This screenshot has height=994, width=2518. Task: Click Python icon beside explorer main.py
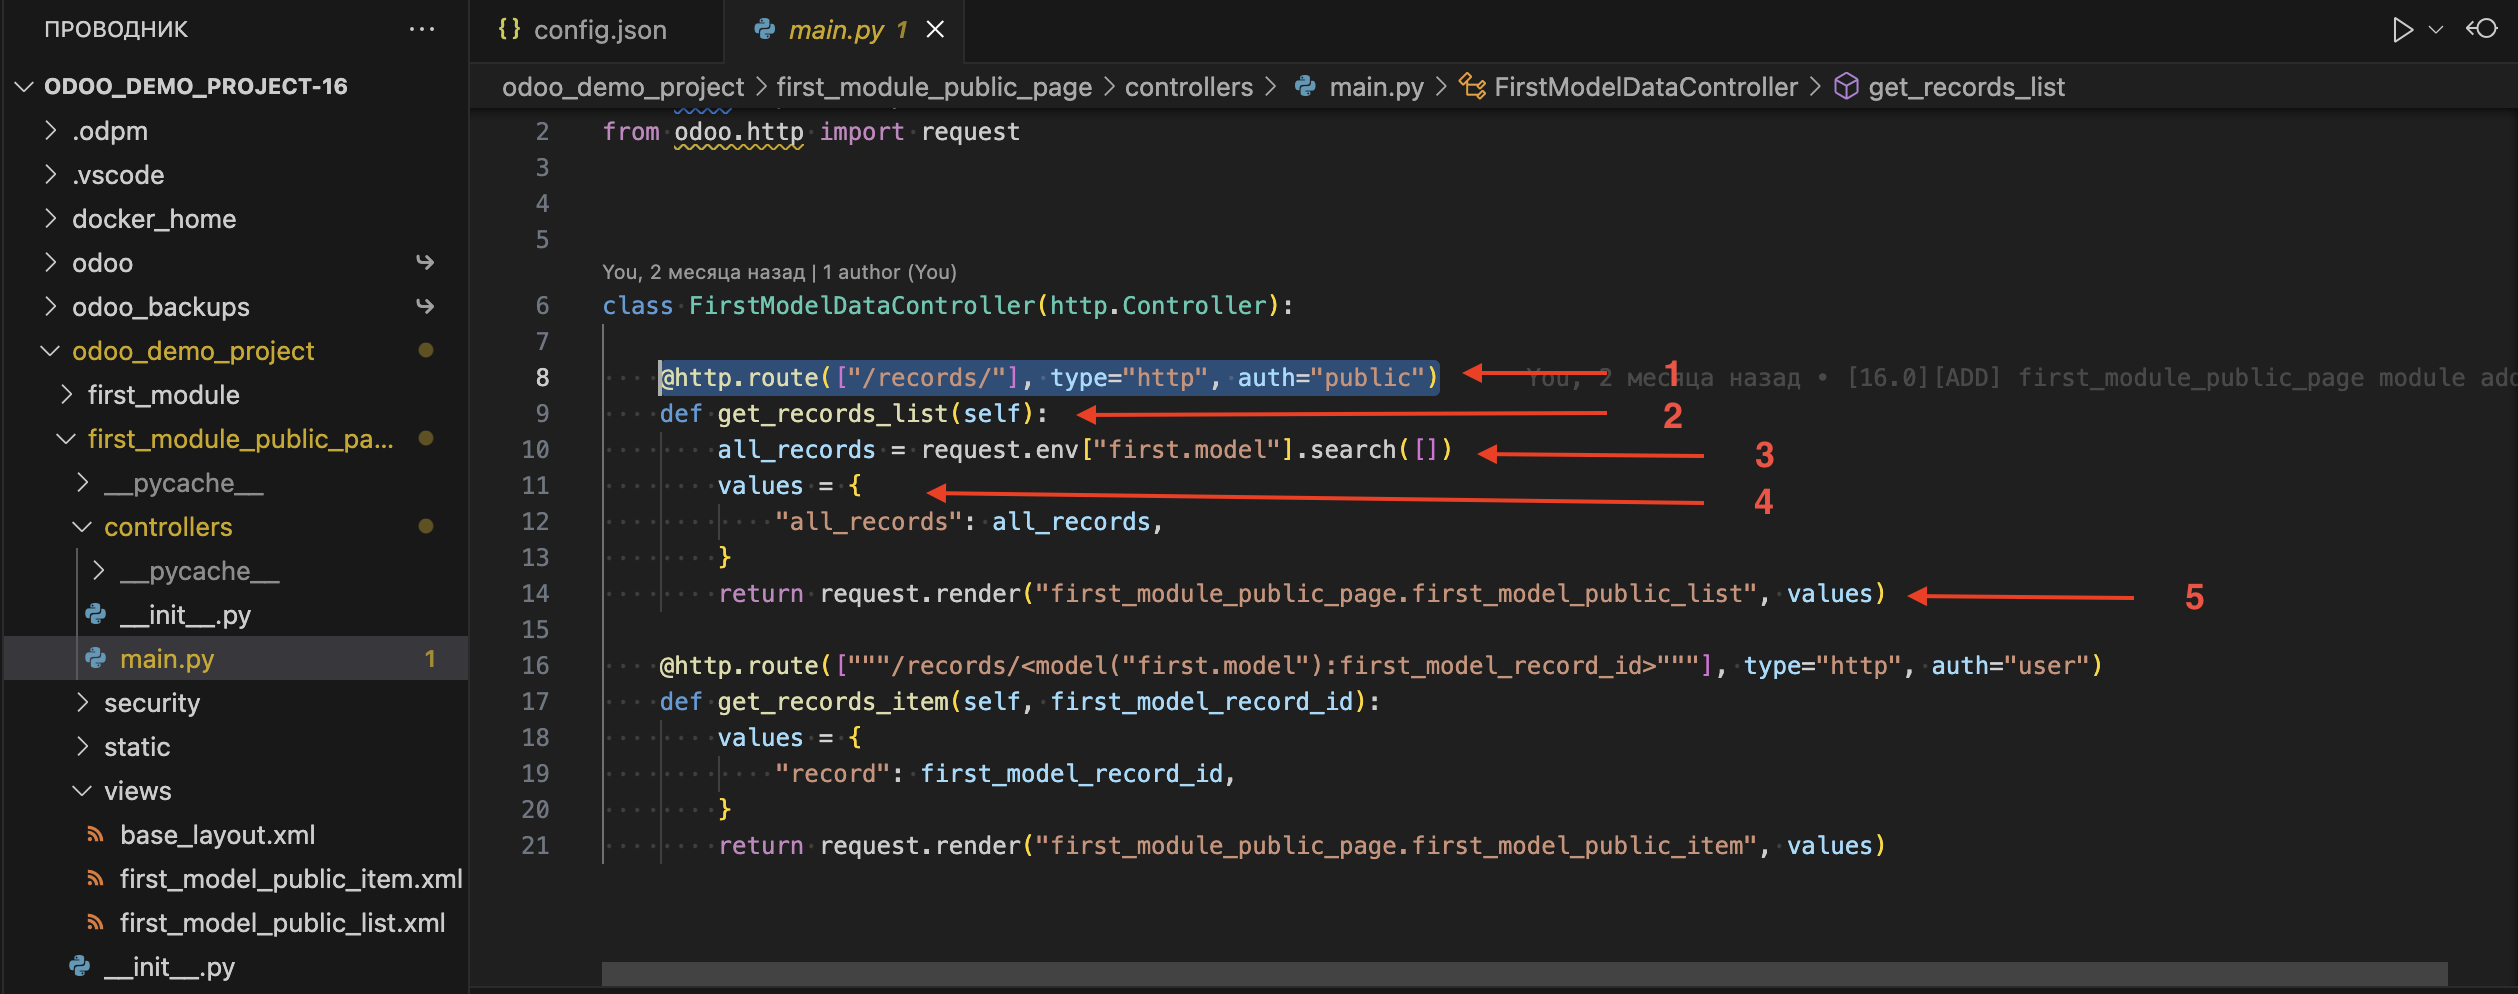(x=96, y=658)
